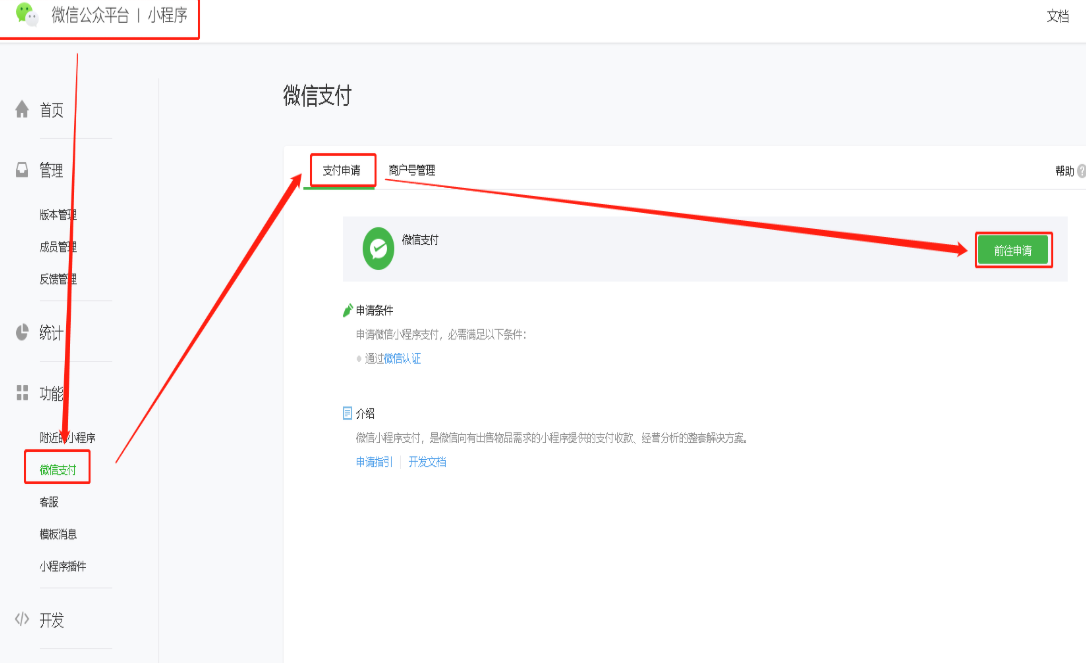Click the WeChat logo in the header
This screenshot has height=663, width=1086.
27,15
